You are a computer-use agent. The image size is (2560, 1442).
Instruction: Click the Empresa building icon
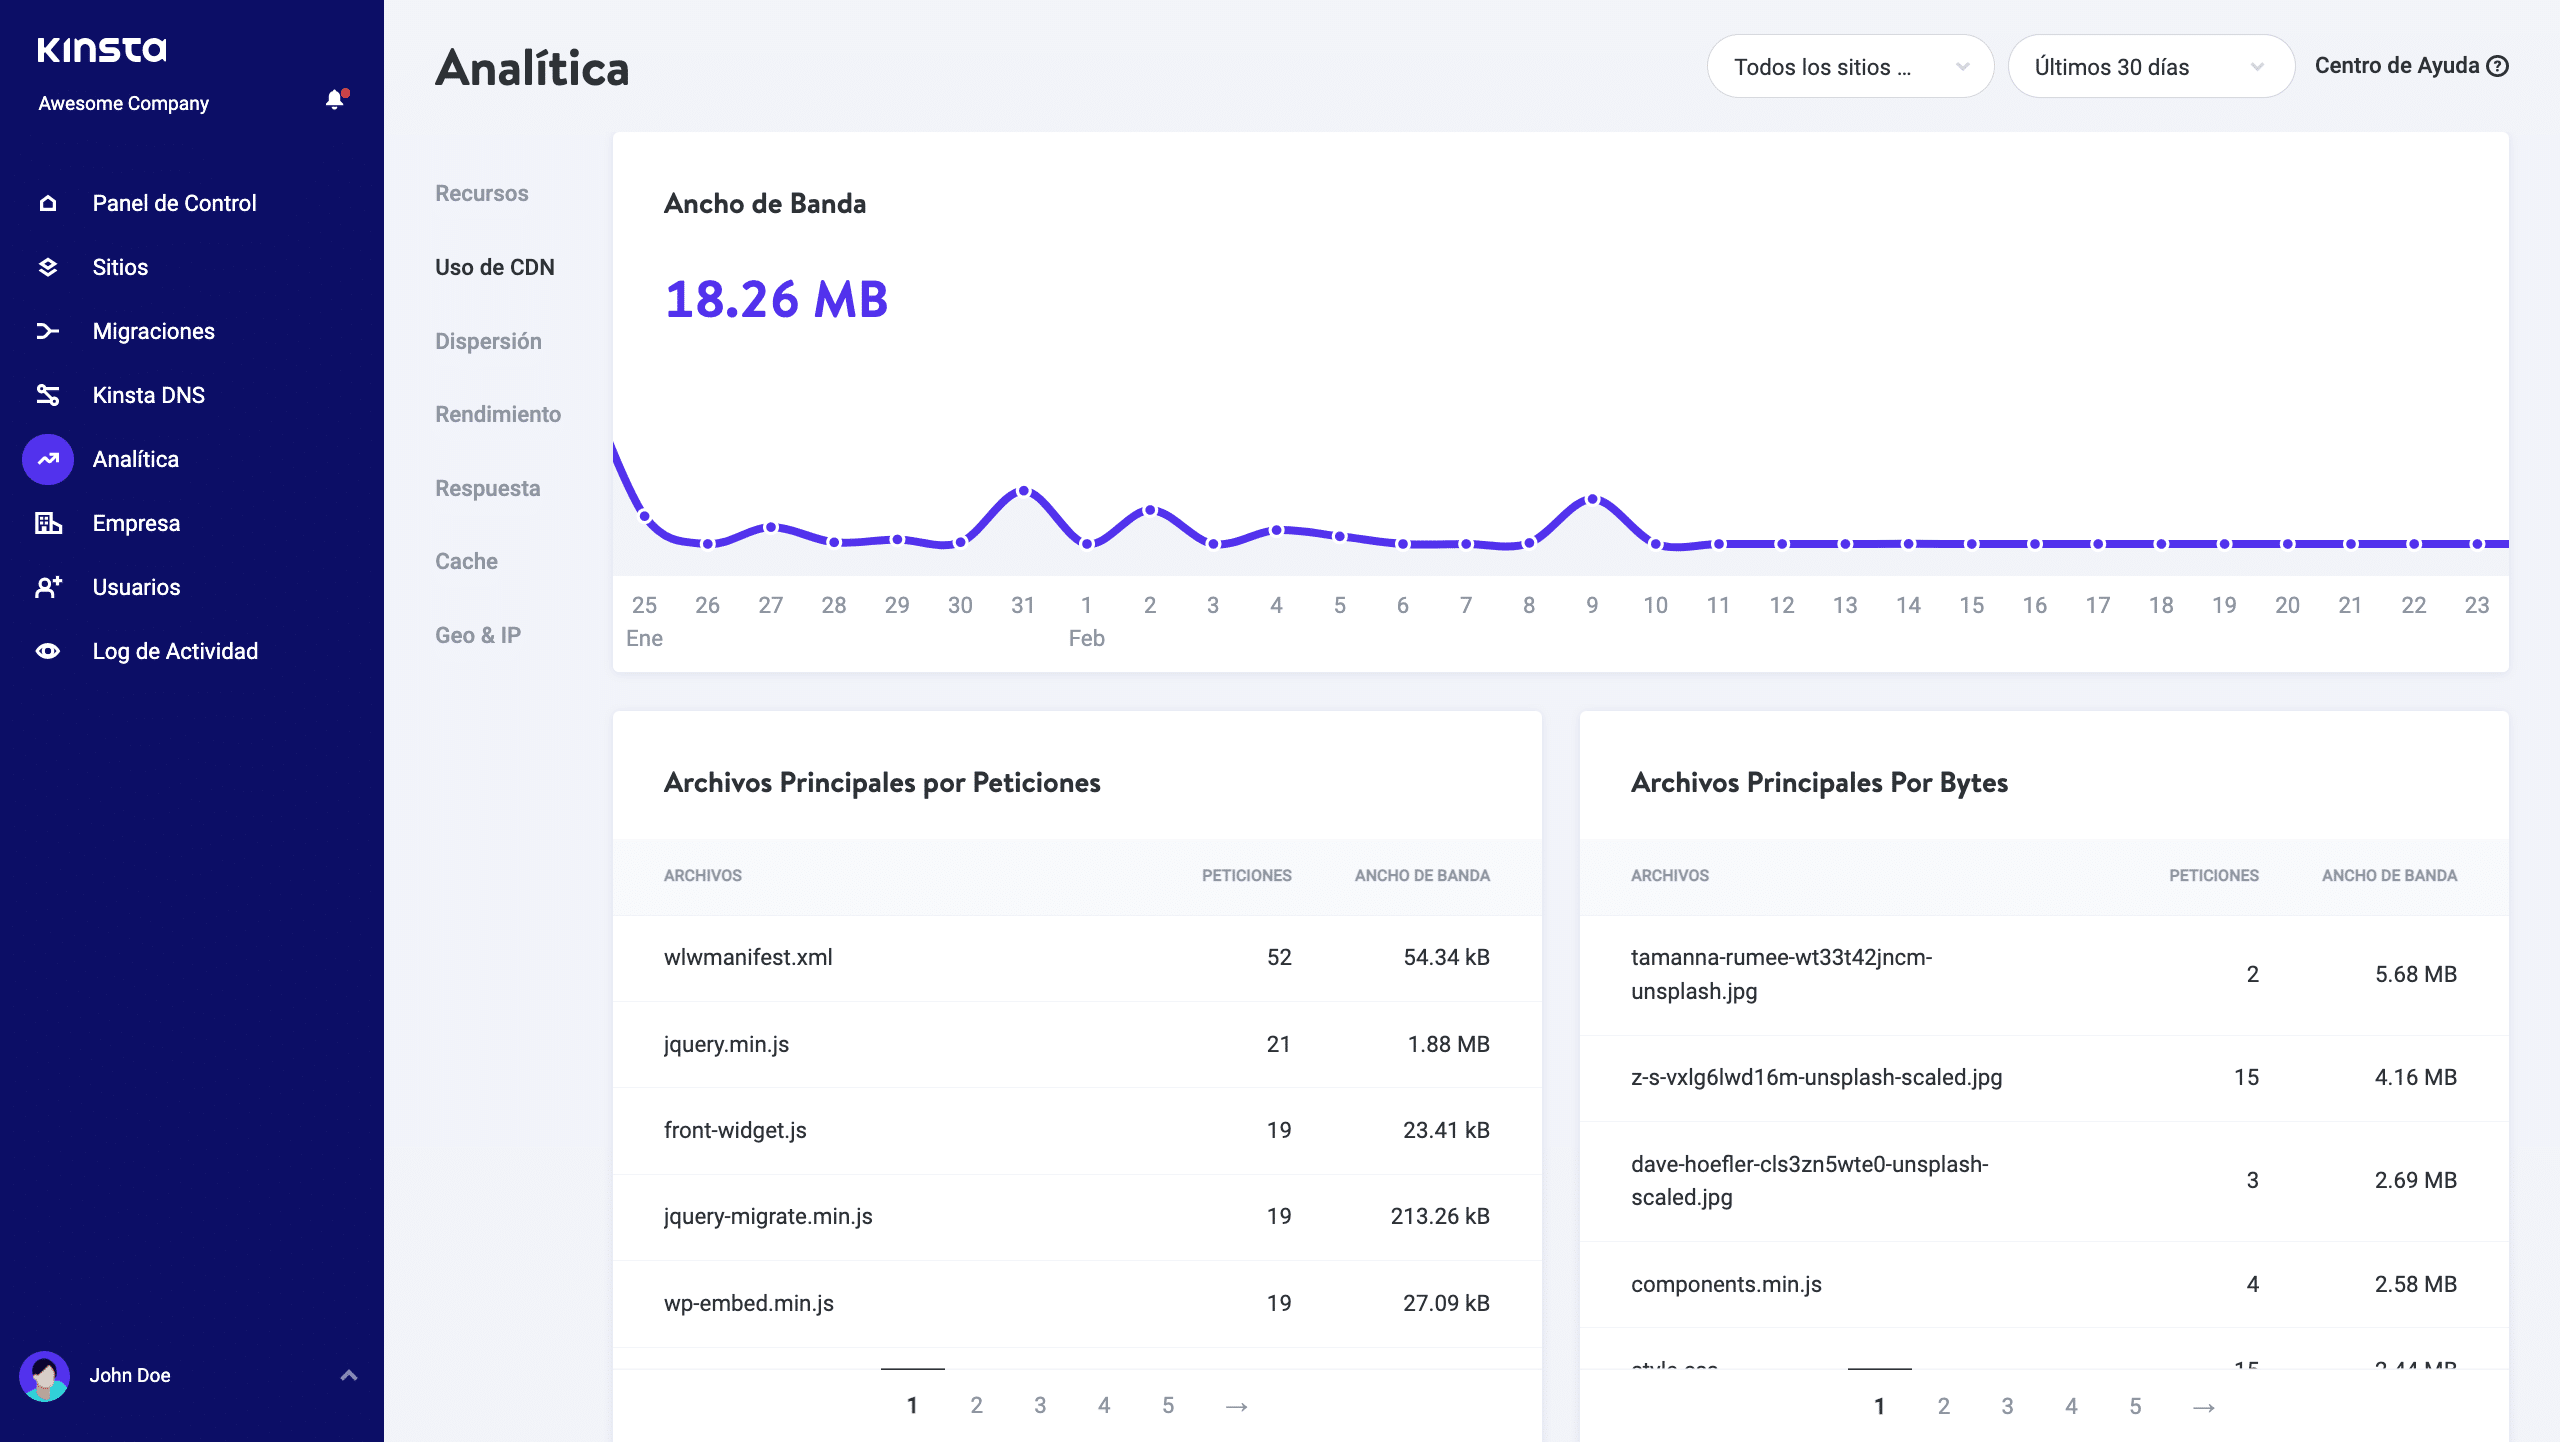pos(48,523)
